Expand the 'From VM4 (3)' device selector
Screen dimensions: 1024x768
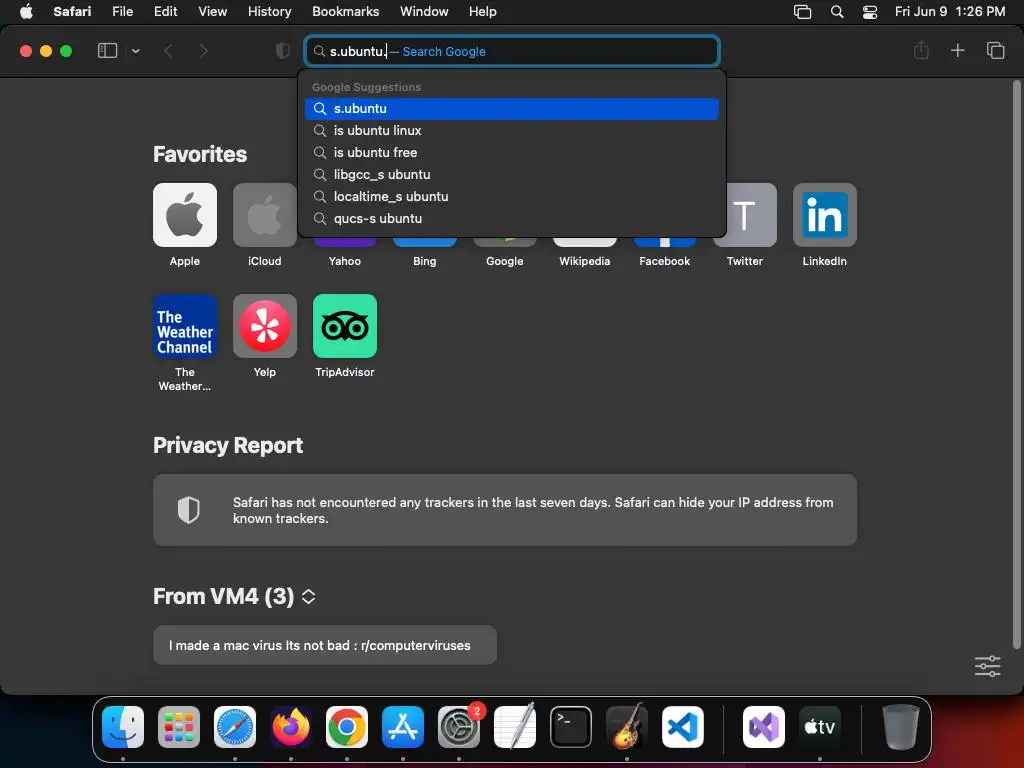point(308,596)
